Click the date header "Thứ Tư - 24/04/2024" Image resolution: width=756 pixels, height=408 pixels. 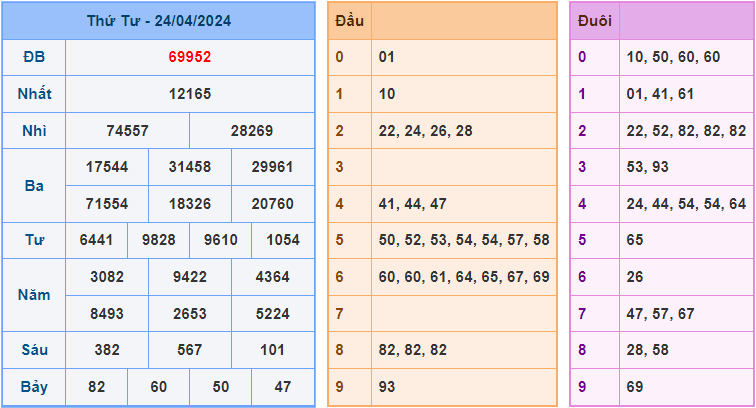tap(159, 21)
